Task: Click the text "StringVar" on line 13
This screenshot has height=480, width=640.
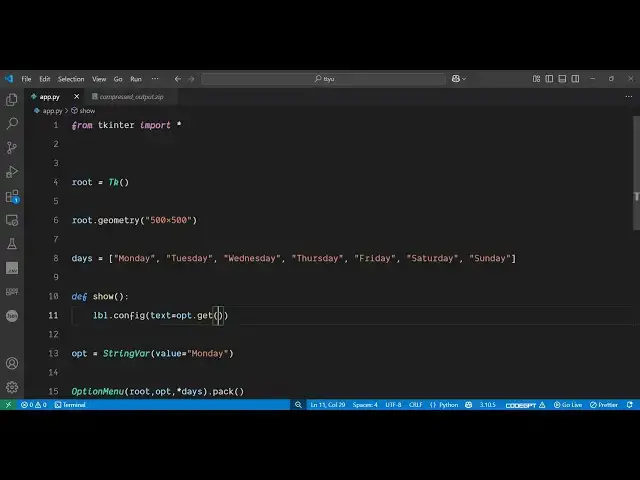Action: pos(126,353)
